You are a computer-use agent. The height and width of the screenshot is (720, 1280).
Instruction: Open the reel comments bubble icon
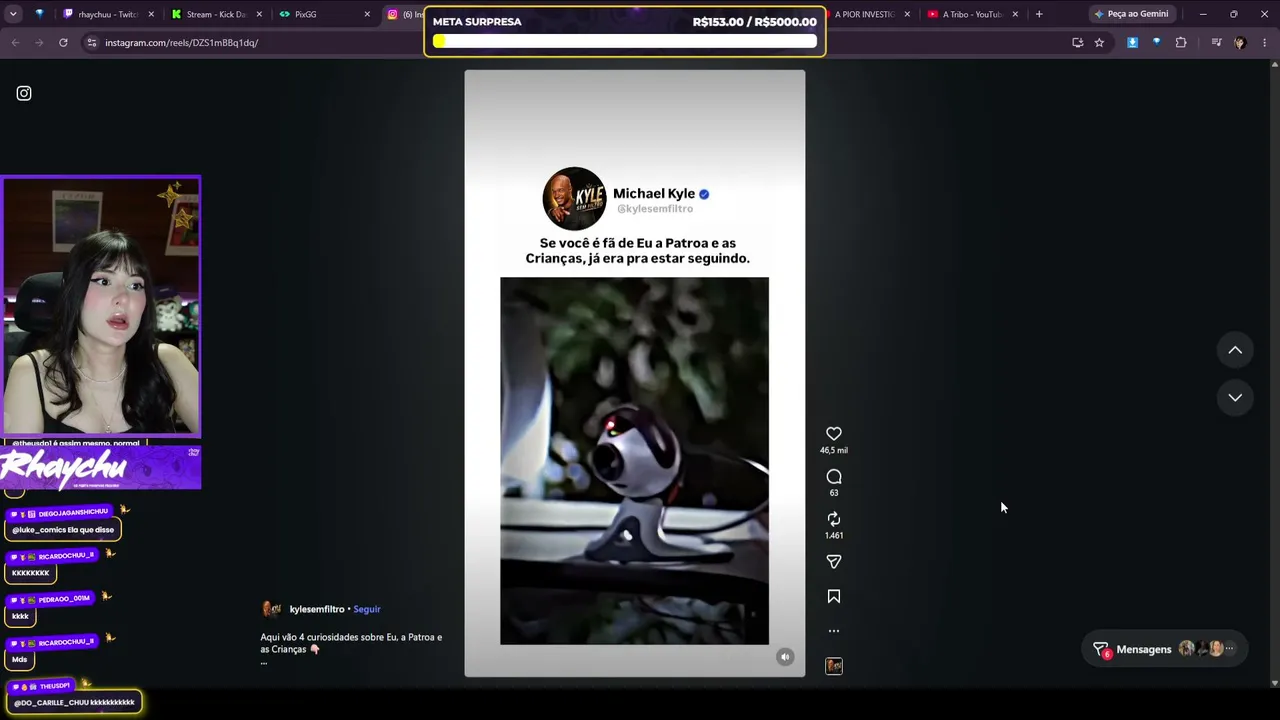[x=834, y=476]
